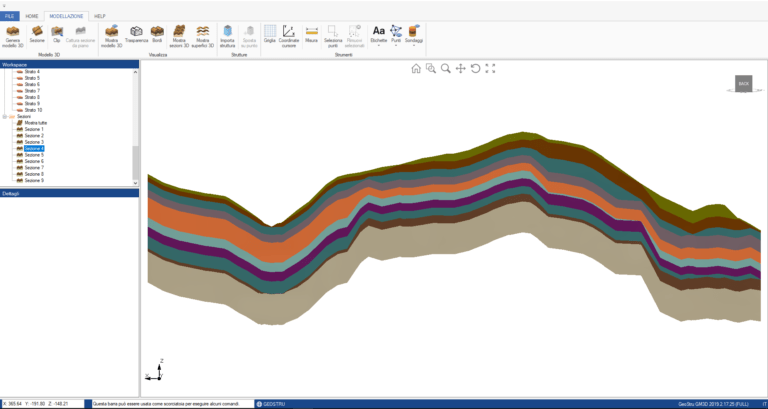Viewport: 768px width, 409px height.
Task: Toggle Trasparenza display mode
Action: click(137, 34)
